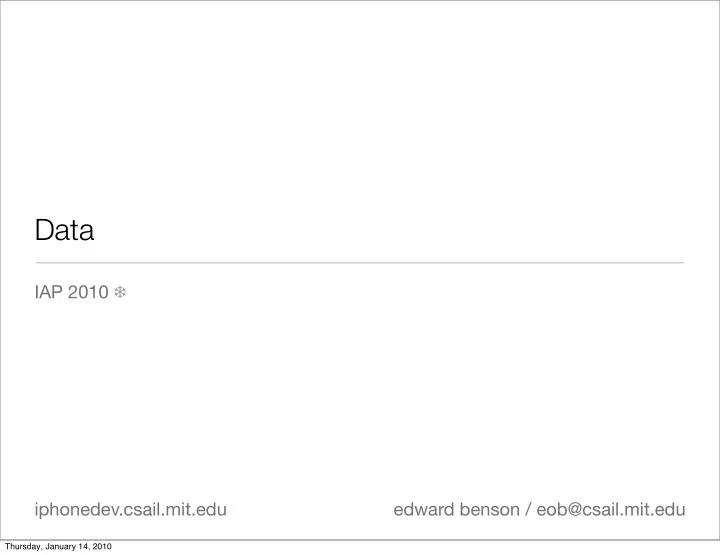
Task: Click the year 2010 in subtitle
Action: point(88,292)
